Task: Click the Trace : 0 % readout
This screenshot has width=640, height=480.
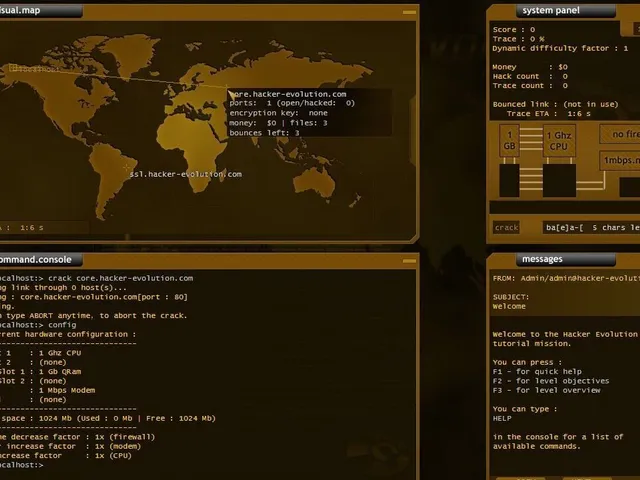Action: click(x=518, y=39)
